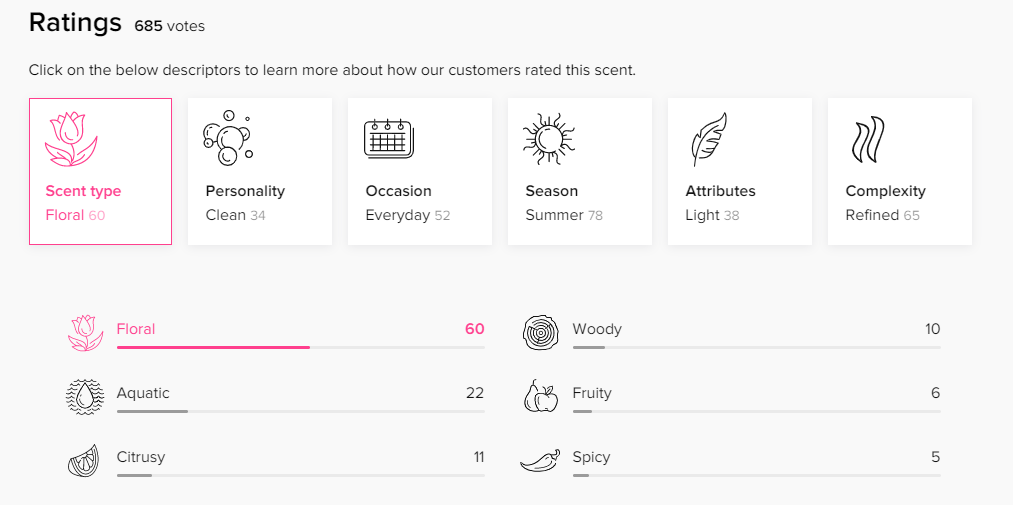Click the chili pepper Spicy icon
This screenshot has width=1013, height=505.
pyautogui.click(x=540, y=460)
